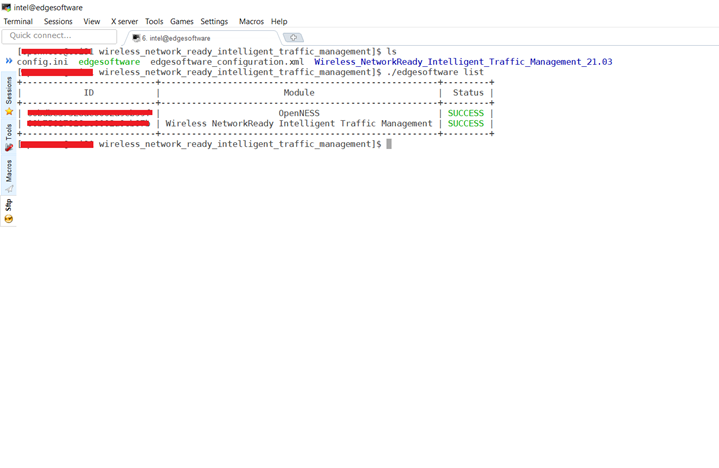Click the Tools knife icon
719x468 pixels.
[x=9, y=147]
